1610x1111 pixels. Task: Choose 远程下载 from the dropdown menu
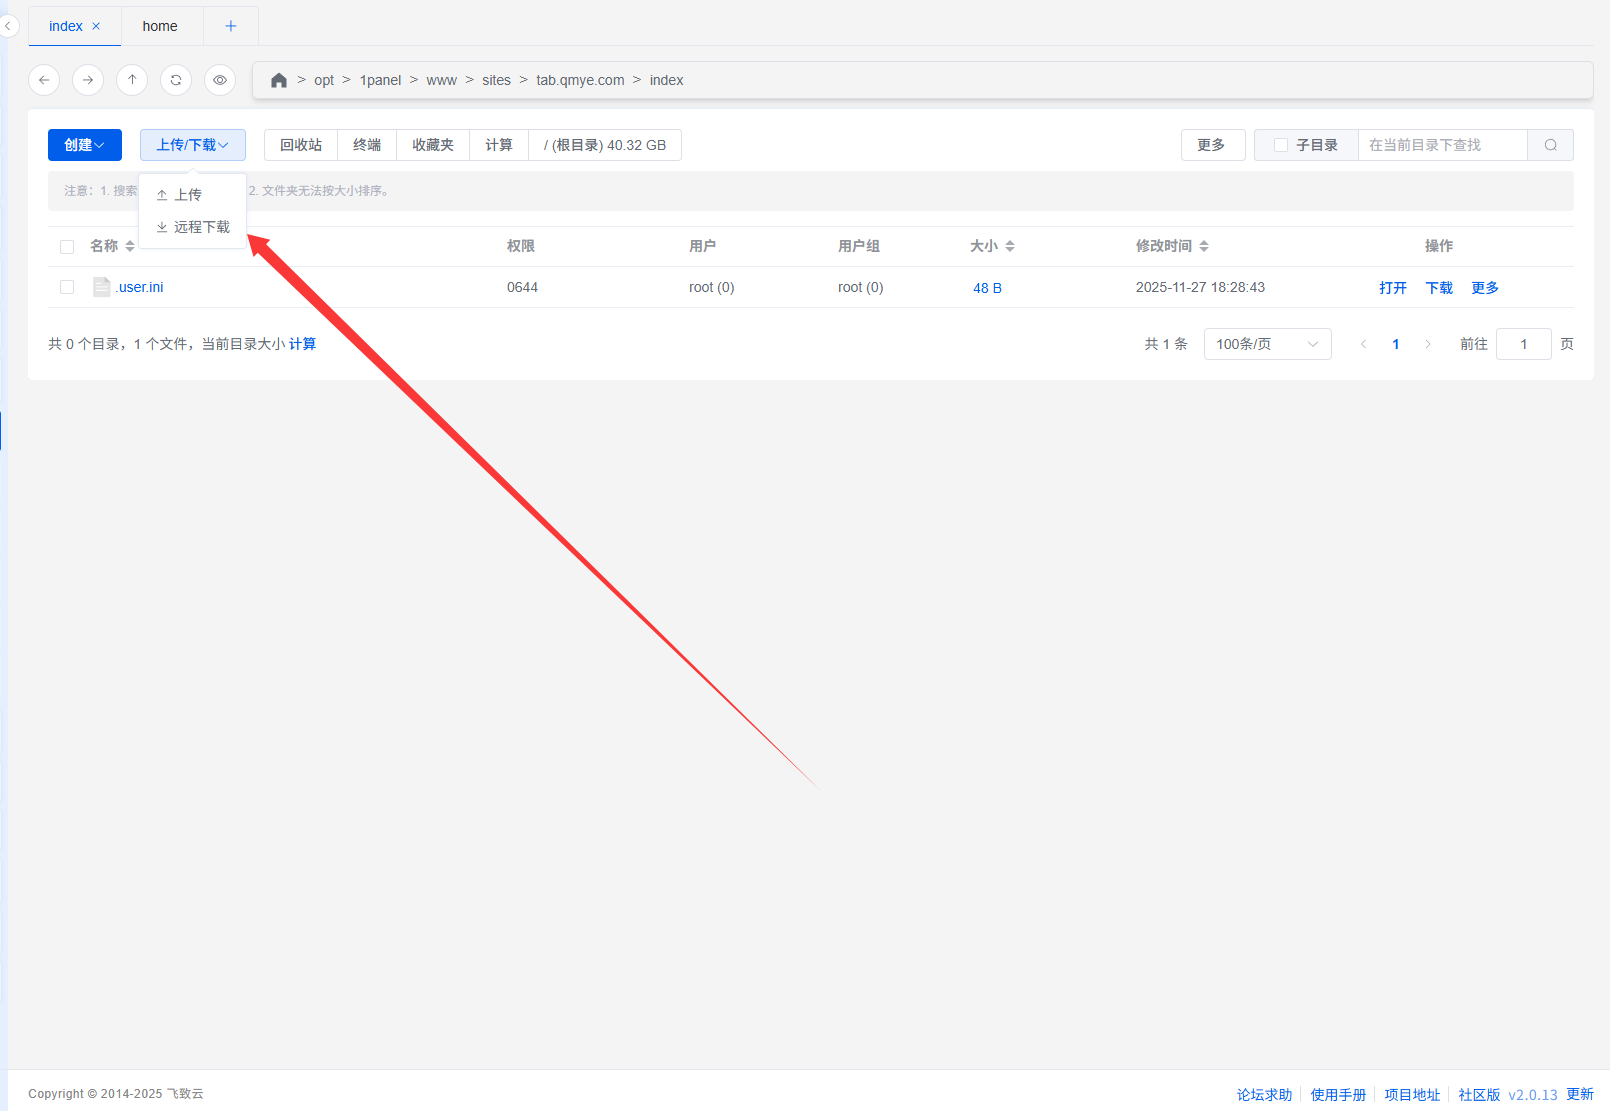pos(201,227)
